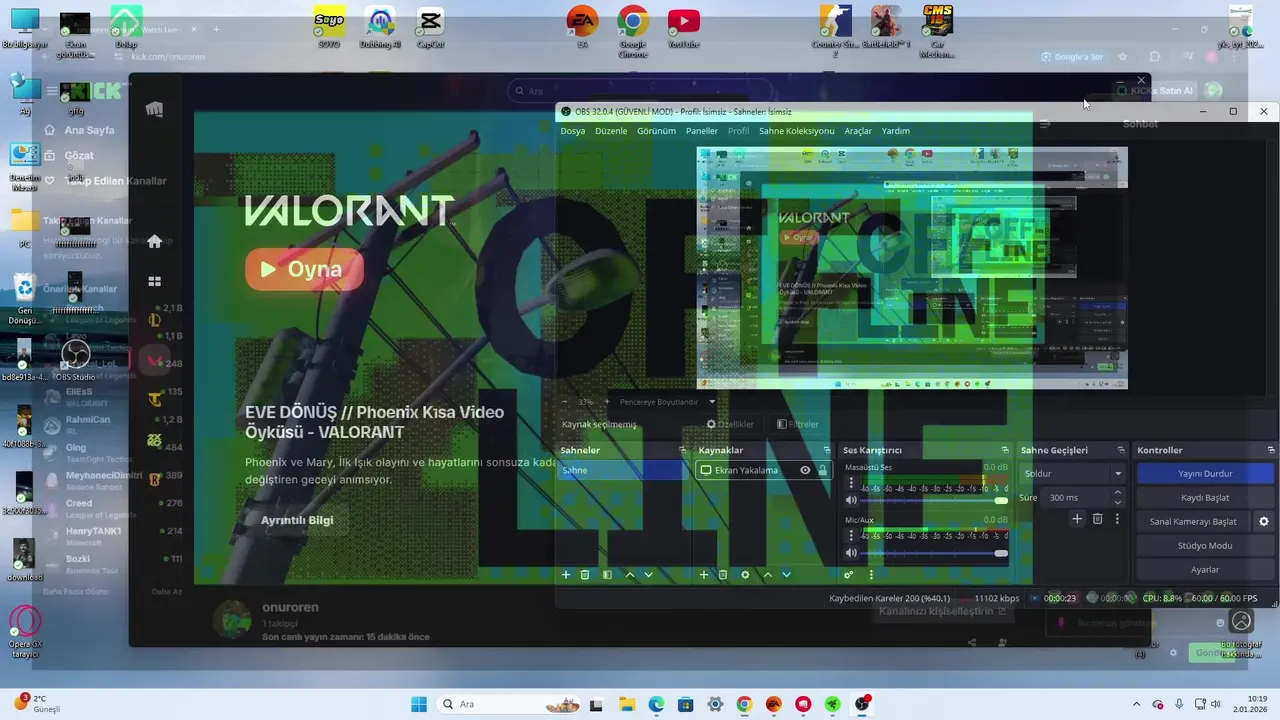Screen dimensions: 1280x720
Task: Undock the Kaynaklar panel
Action: (x=826, y=450)
